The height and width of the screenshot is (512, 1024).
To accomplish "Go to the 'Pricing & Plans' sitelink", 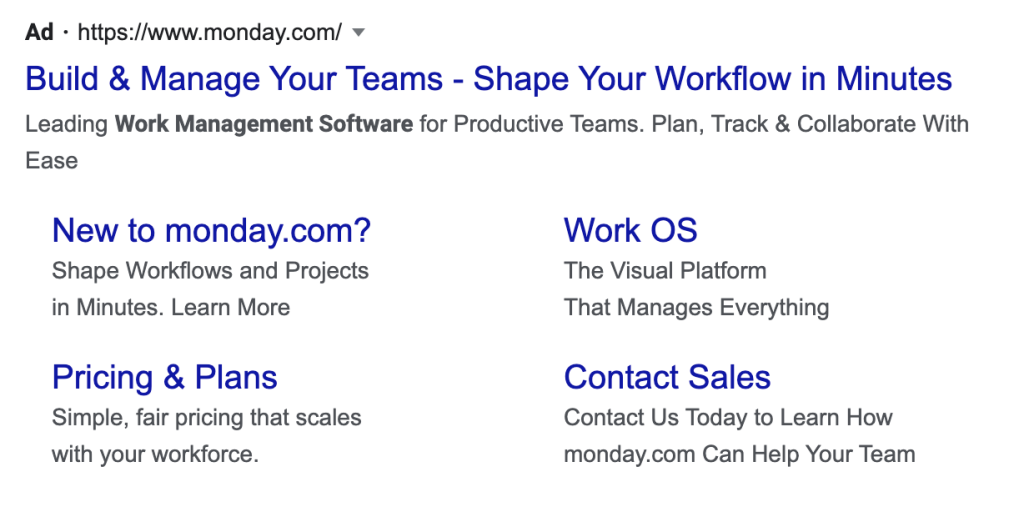I will click(165, 377).
